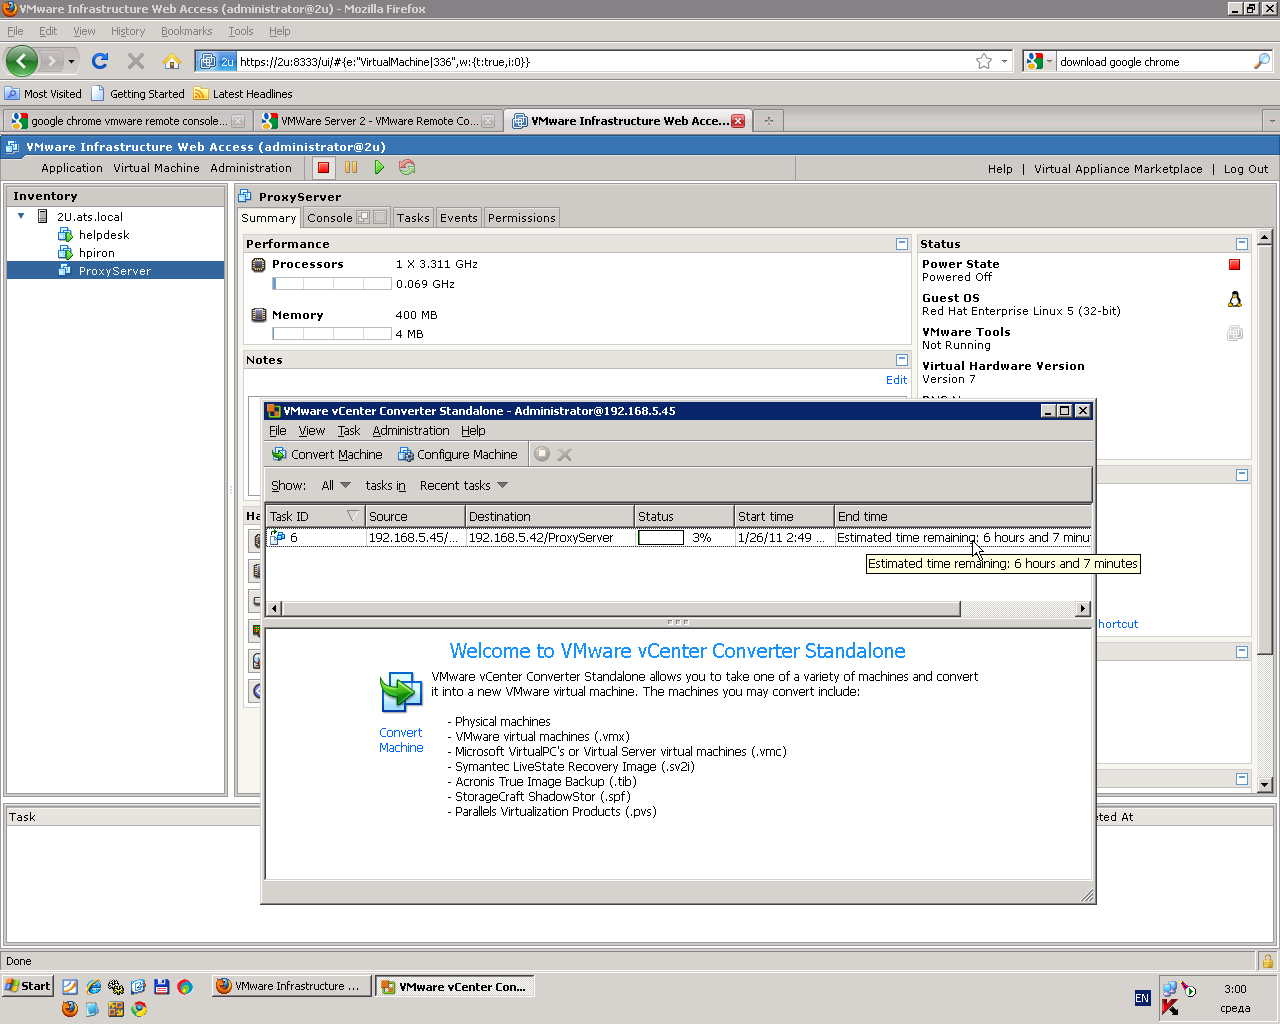
Task: Click the Firefox URL address field
Action: [x=605, y=61]
